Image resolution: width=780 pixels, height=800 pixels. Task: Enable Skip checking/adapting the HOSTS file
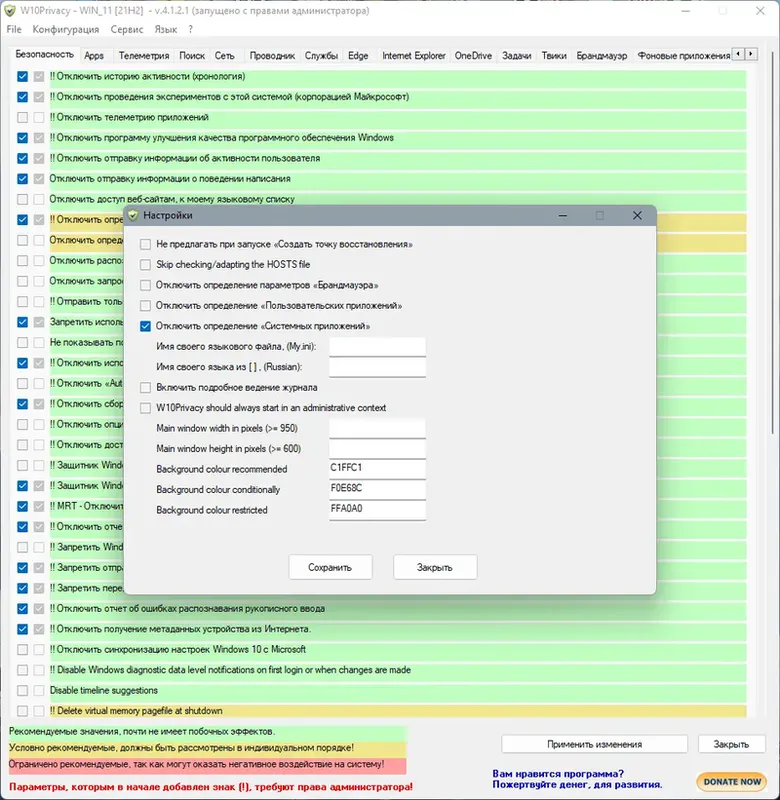pos(145,265)
